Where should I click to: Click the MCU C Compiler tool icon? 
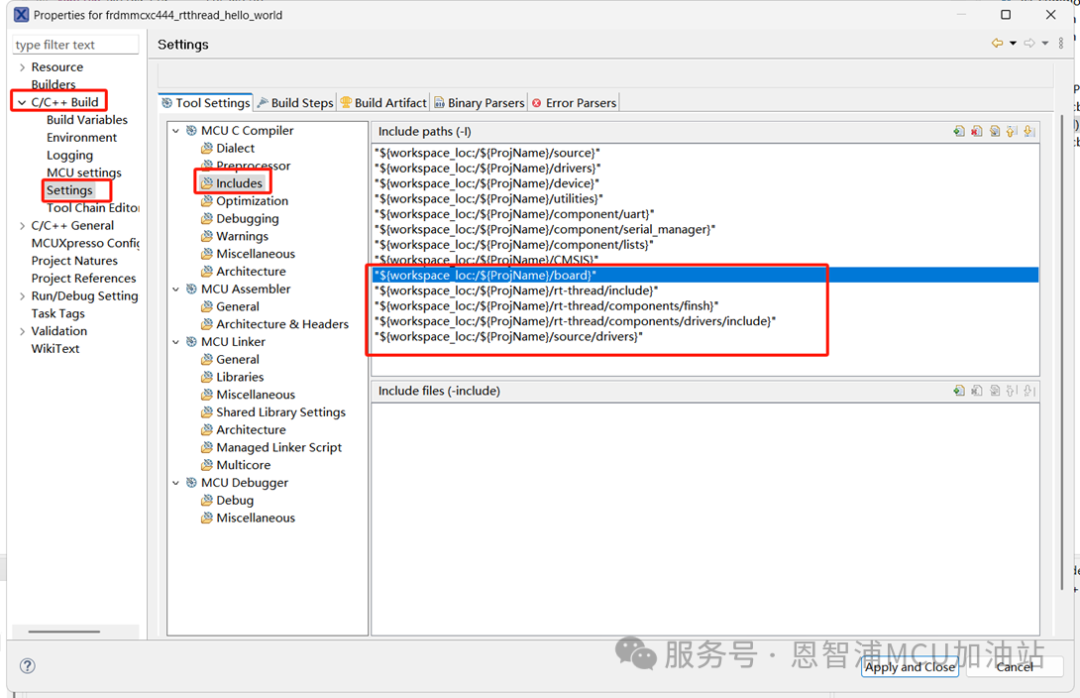click(x=191, y=130)
